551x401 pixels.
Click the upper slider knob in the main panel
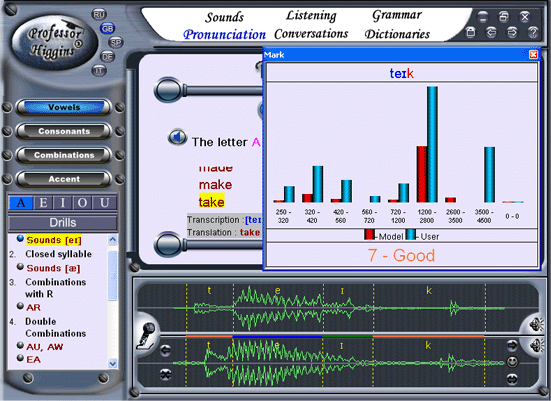169,90
